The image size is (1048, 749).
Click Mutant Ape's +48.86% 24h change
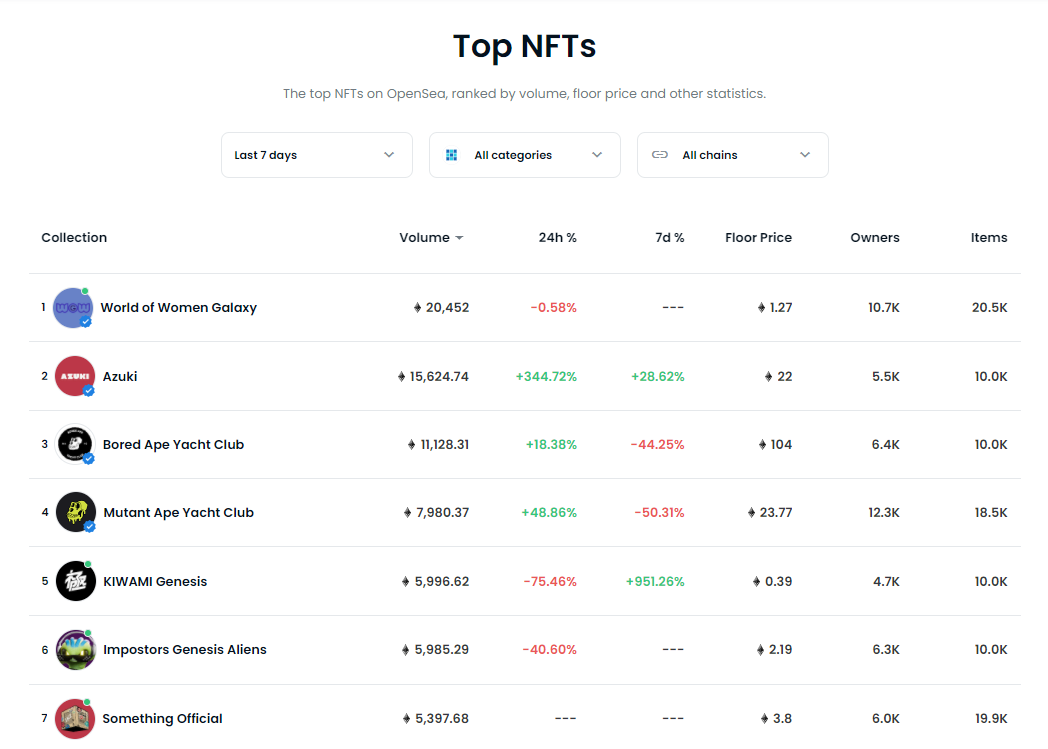549,513
